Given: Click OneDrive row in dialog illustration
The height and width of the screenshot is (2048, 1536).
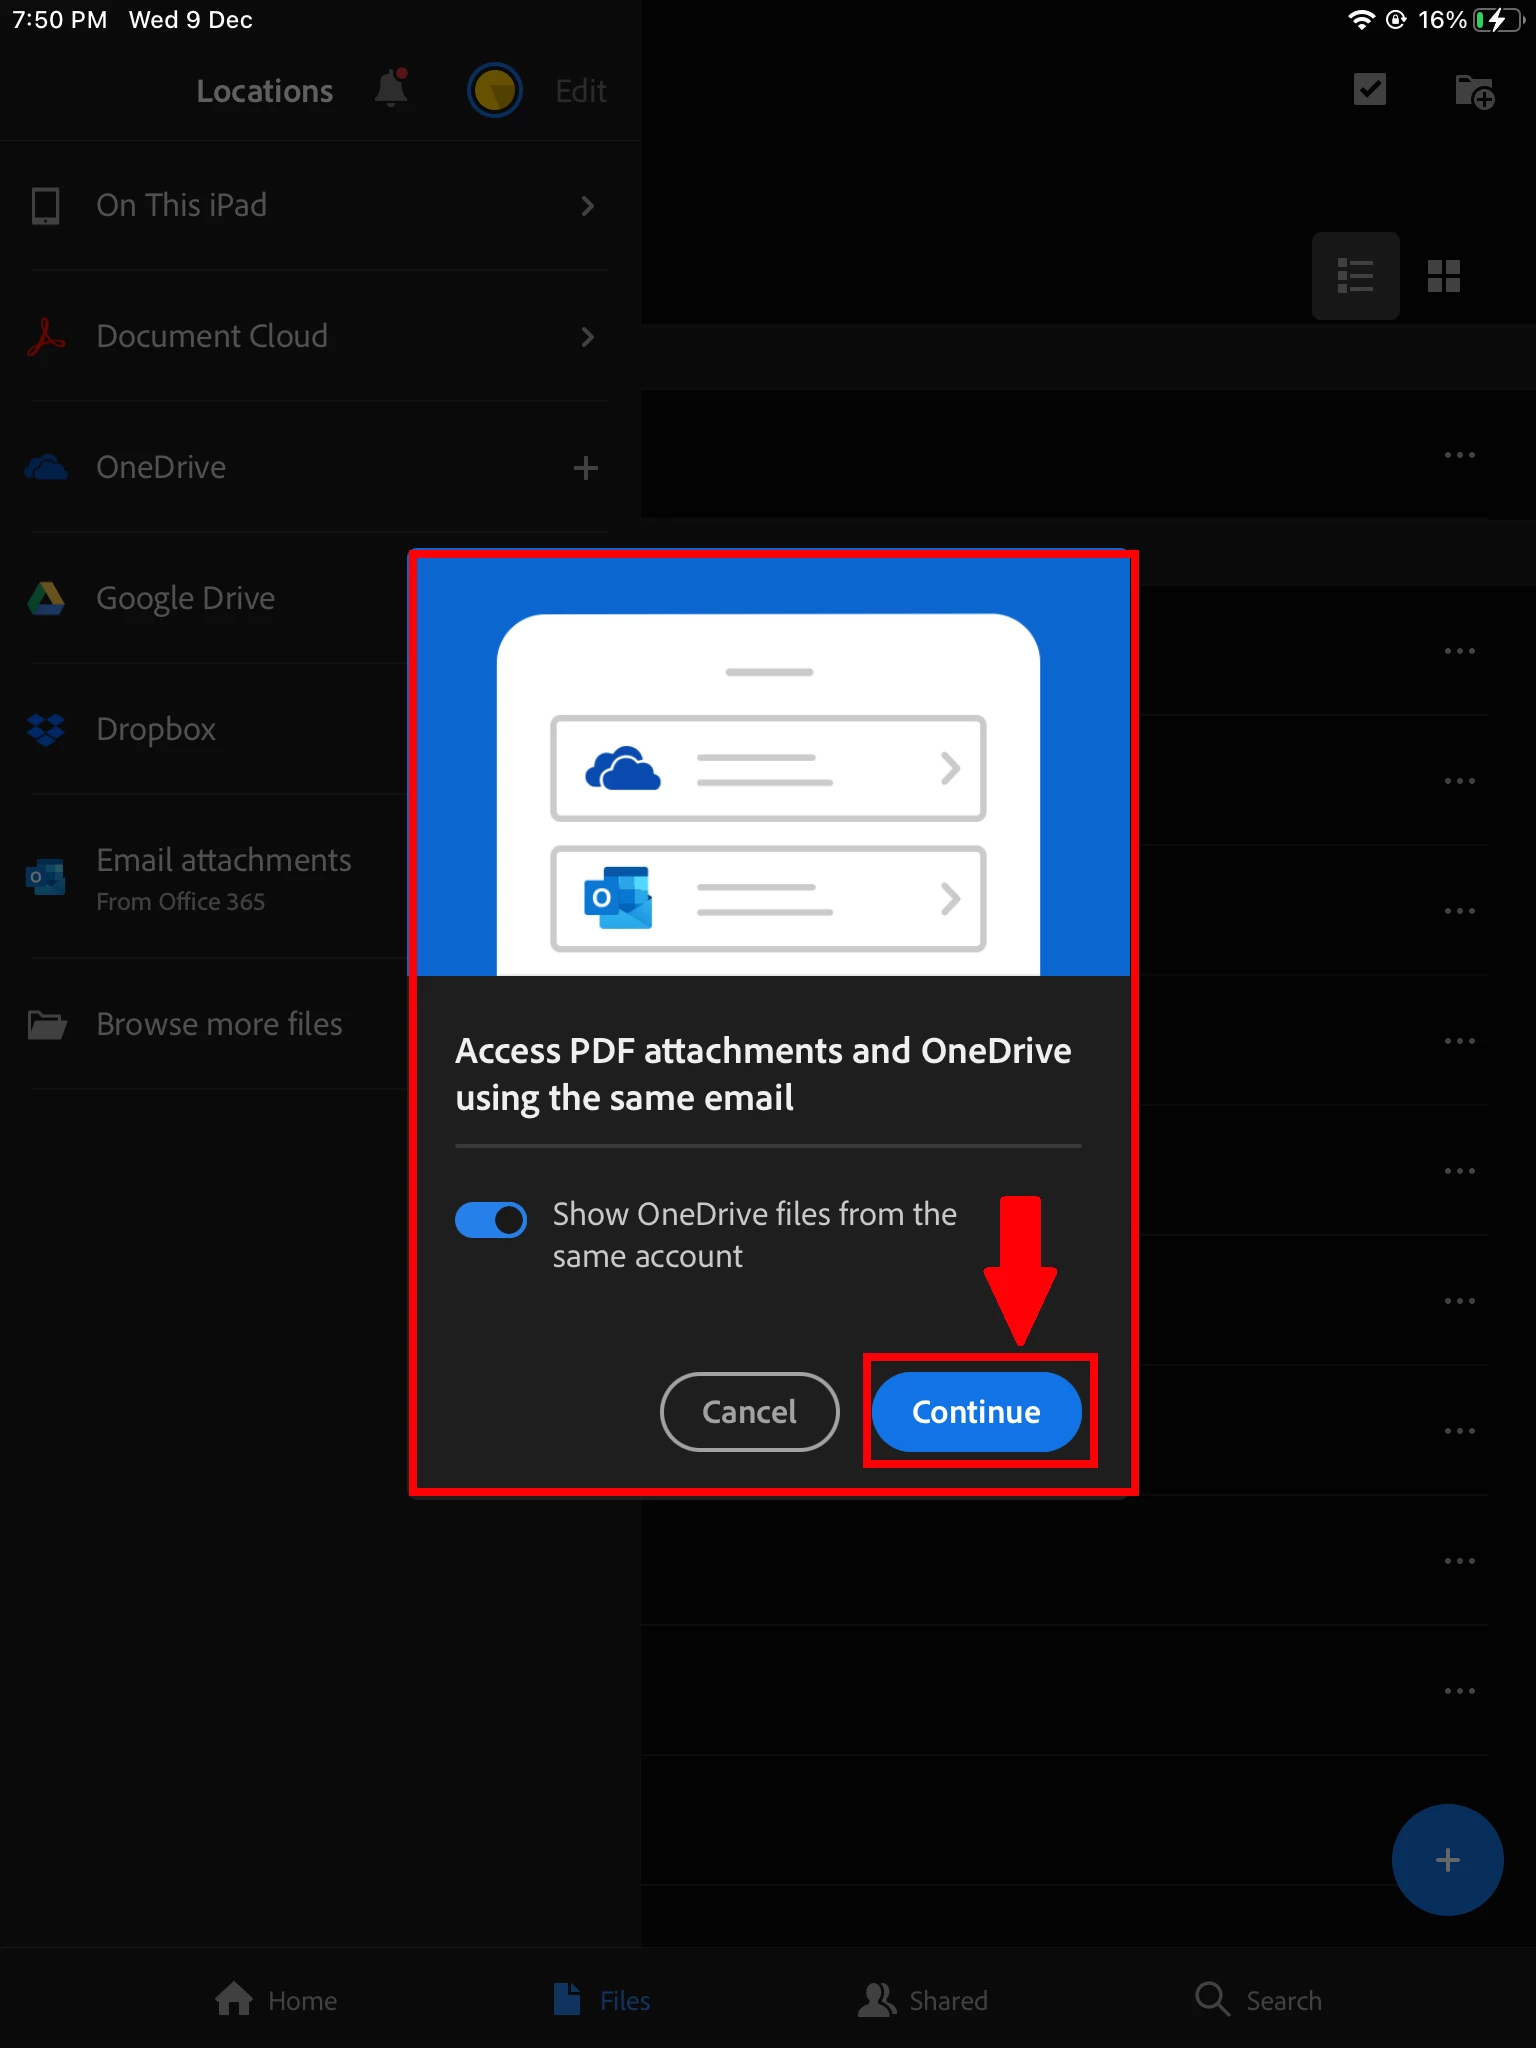Looking at the screenshot, I should point(768,768).
